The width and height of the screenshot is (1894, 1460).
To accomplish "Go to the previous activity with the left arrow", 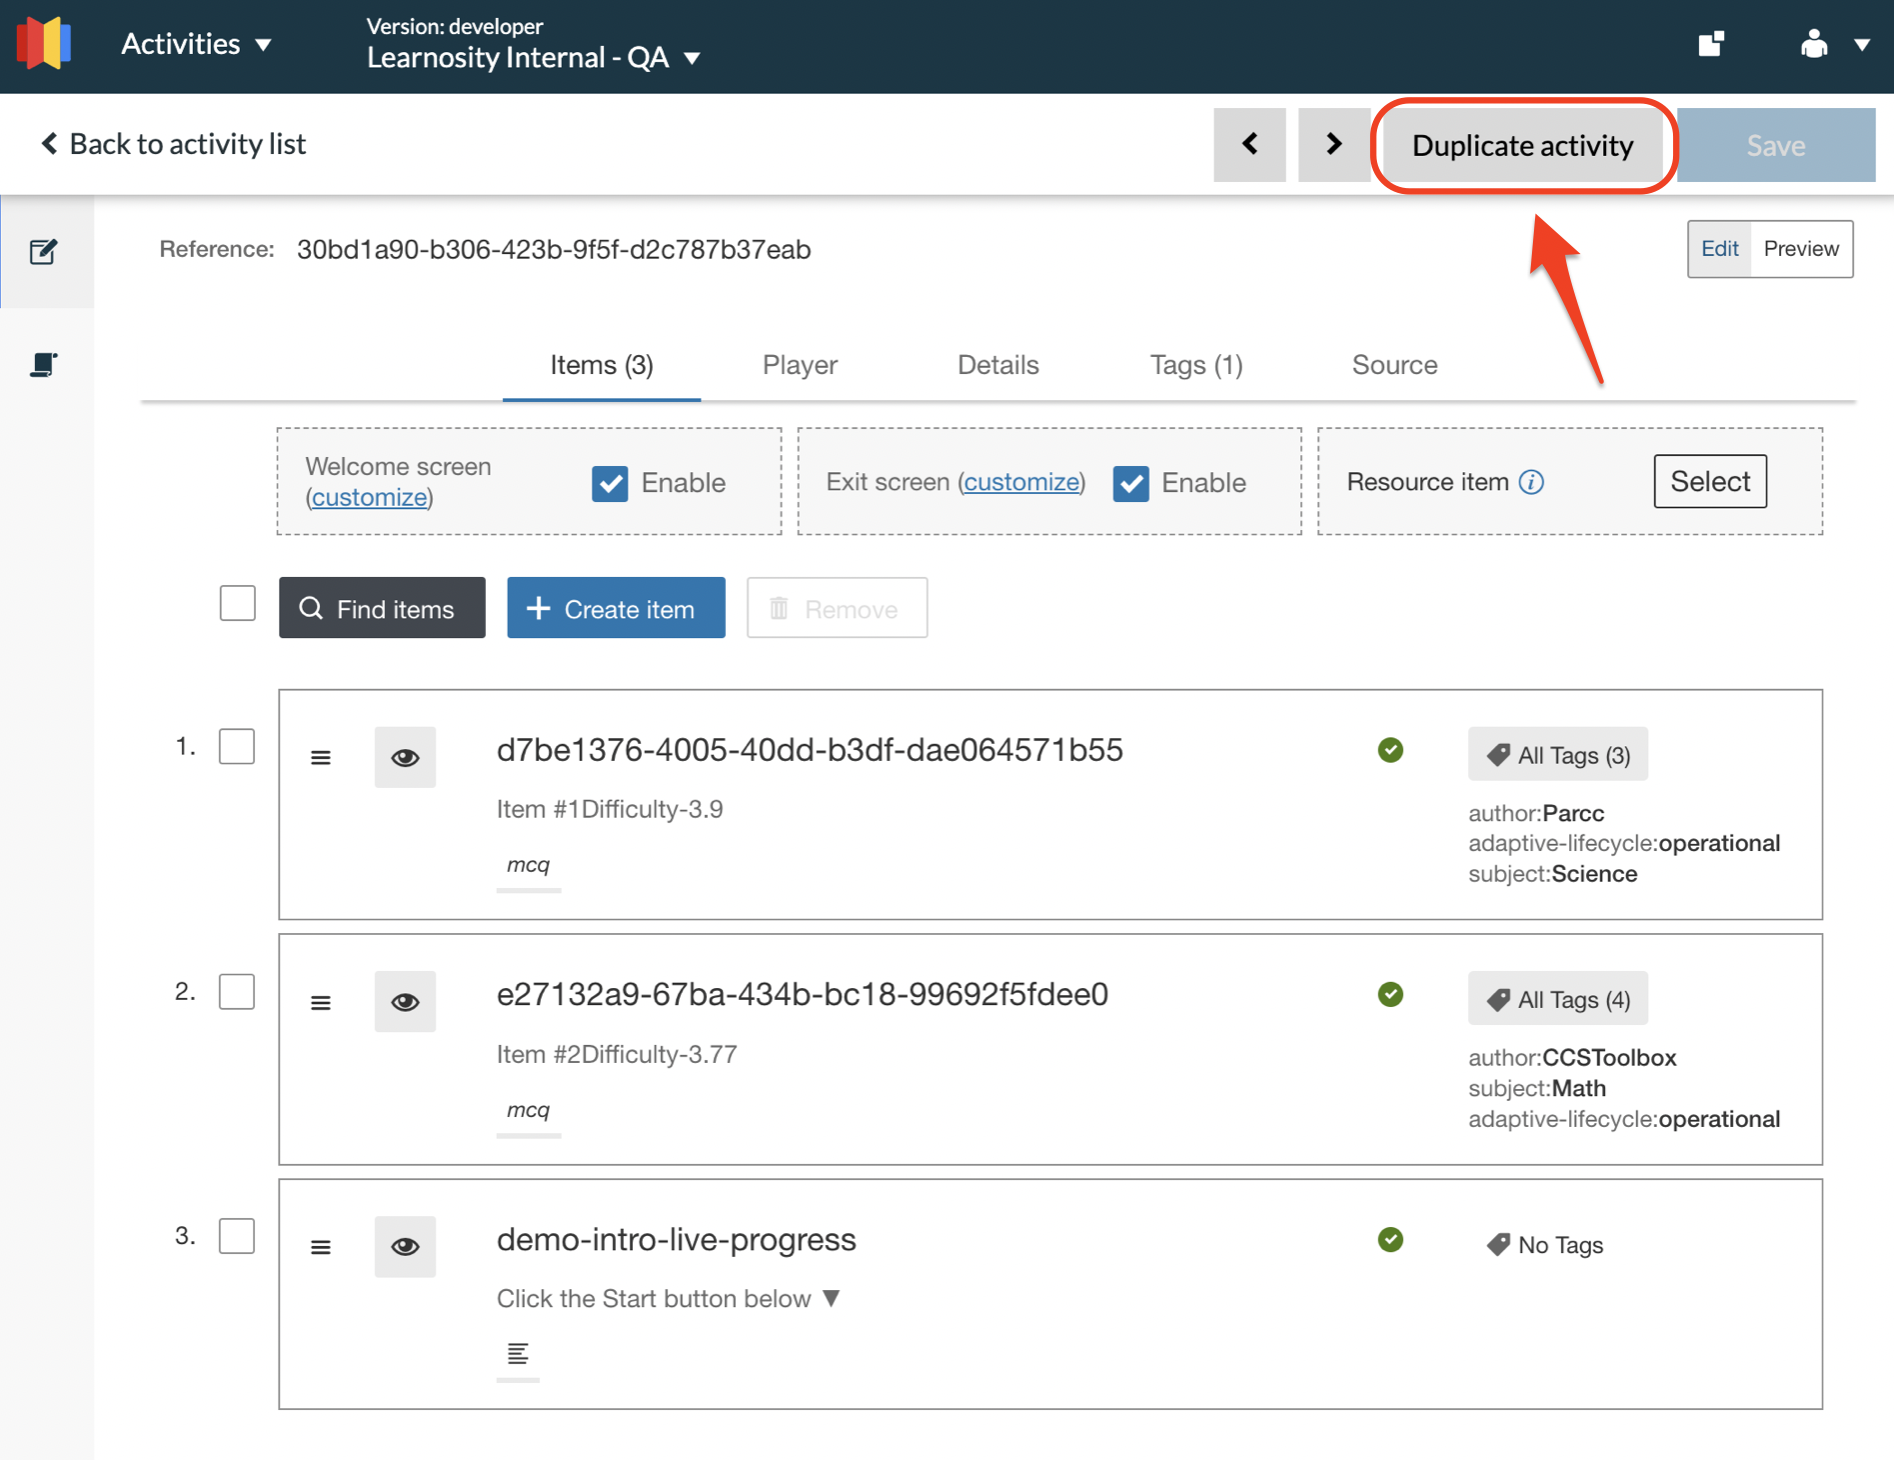I will pos(1250,145).
